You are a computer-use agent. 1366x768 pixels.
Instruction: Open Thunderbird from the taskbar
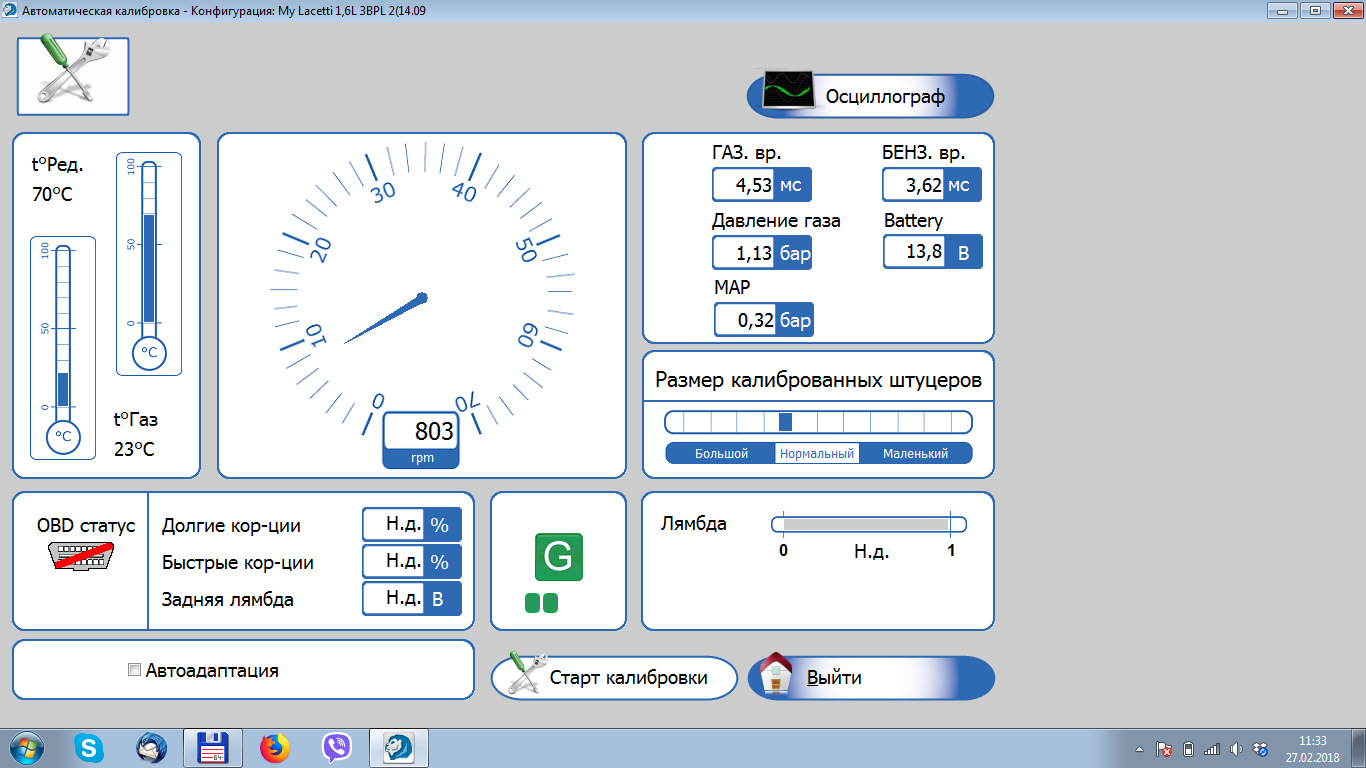click(x=151, y=748)
